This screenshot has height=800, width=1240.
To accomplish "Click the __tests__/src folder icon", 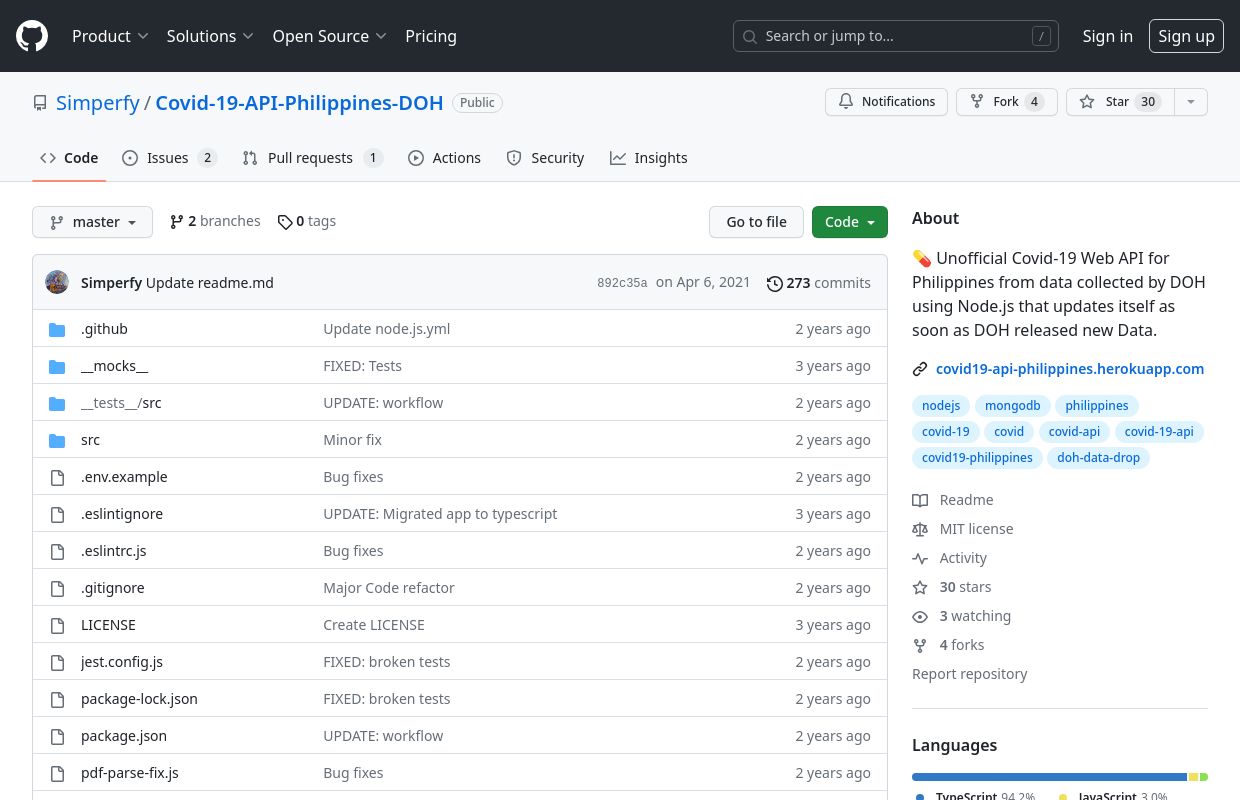I will point(57,403).
